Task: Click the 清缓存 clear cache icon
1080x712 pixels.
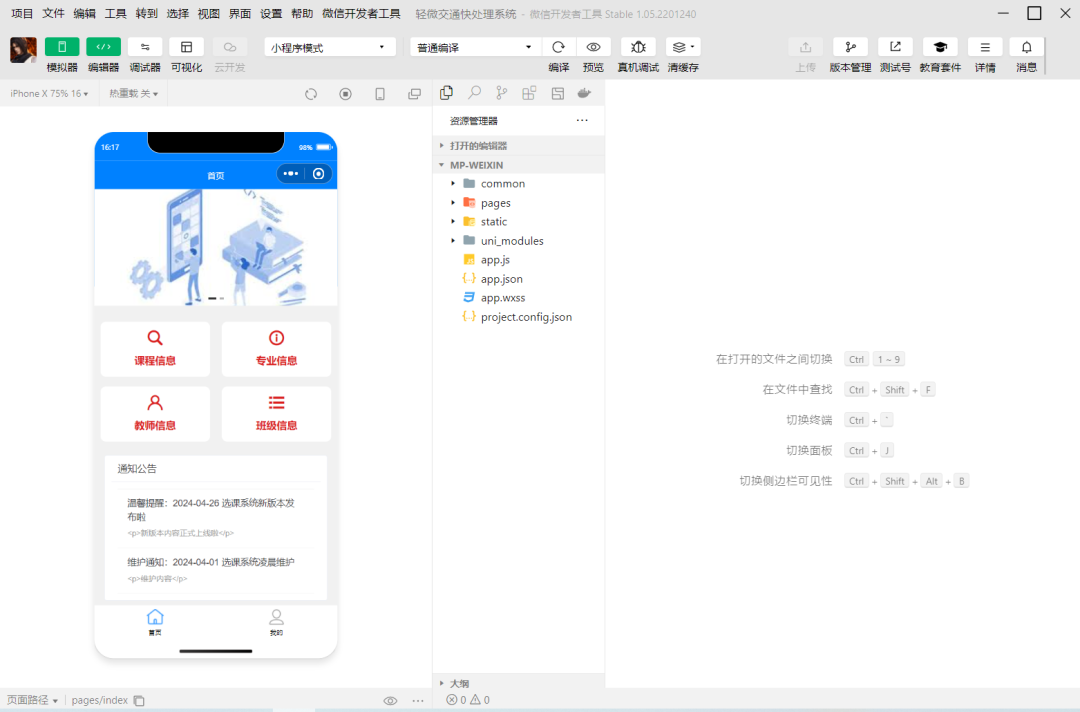Action: (680, 46)
